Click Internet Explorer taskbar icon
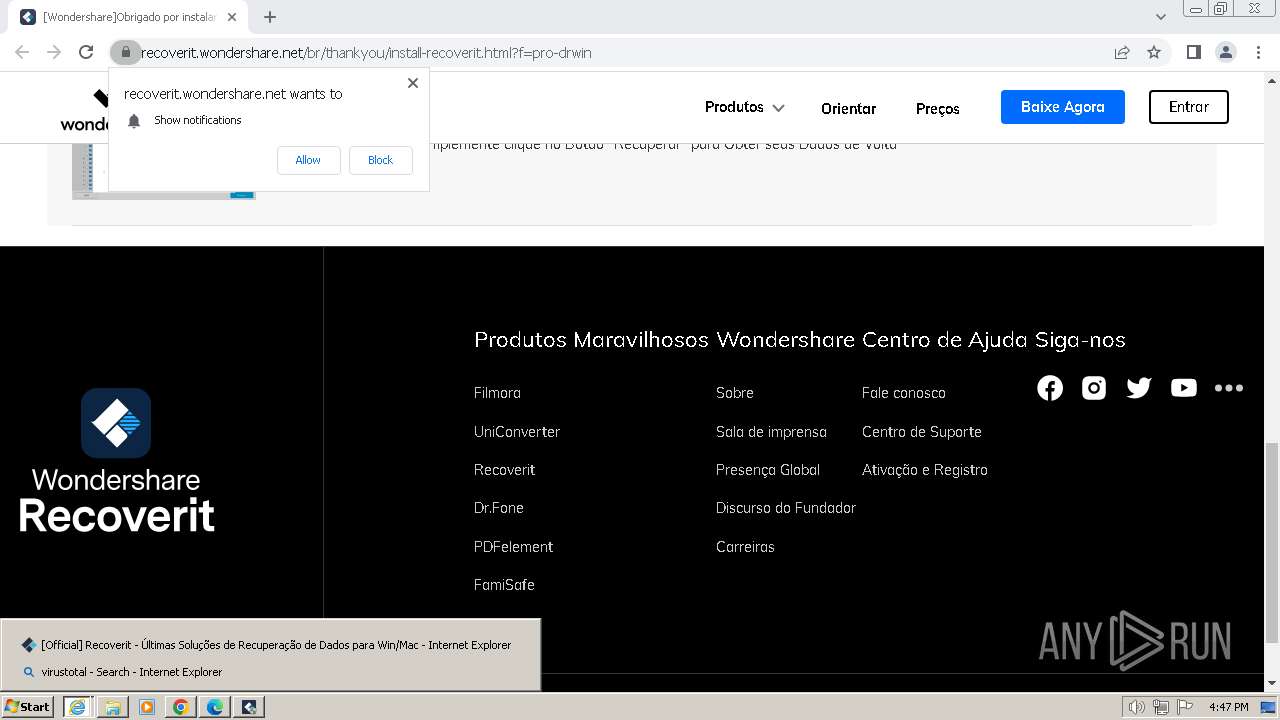This screenshot has height=720, width=1280. click(77, 707)
